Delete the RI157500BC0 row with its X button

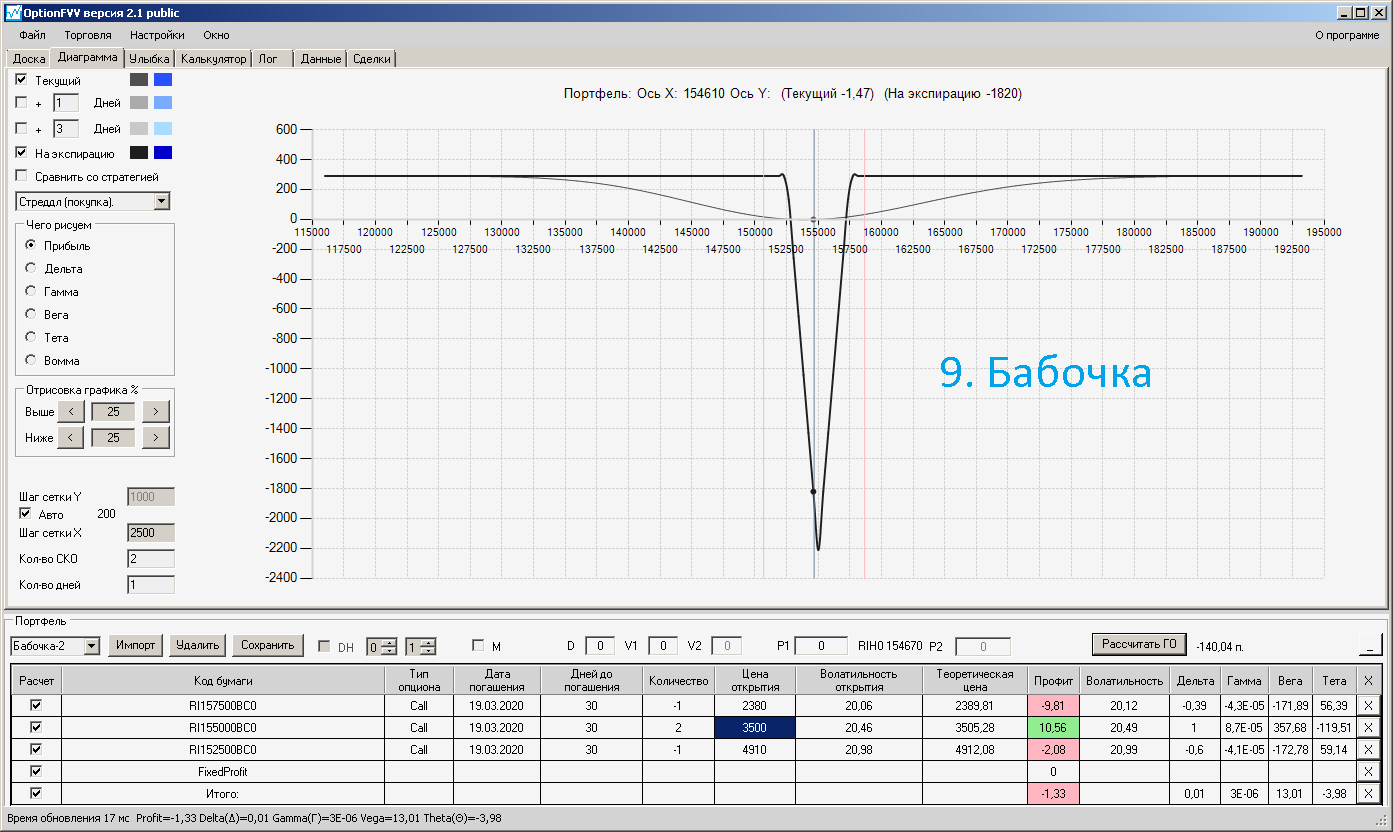pos(1369,706)
